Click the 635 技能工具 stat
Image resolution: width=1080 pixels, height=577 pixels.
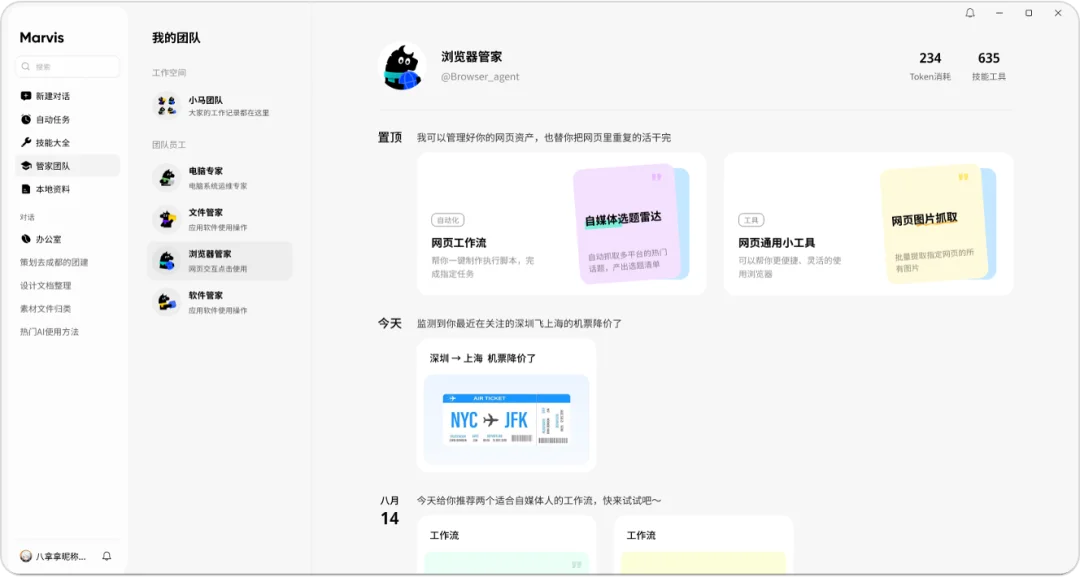988,66
